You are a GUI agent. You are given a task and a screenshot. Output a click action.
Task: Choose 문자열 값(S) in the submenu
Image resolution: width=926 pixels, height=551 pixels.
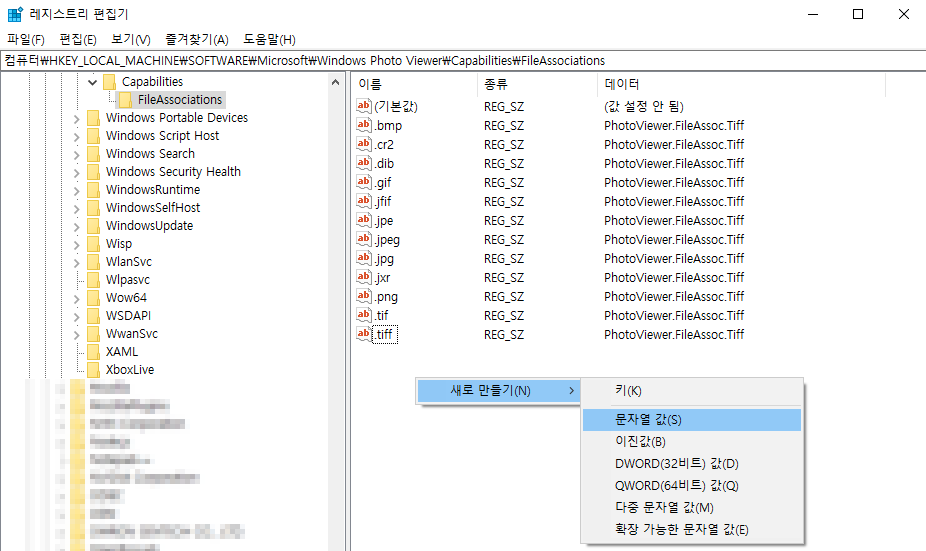click(692, 420)
